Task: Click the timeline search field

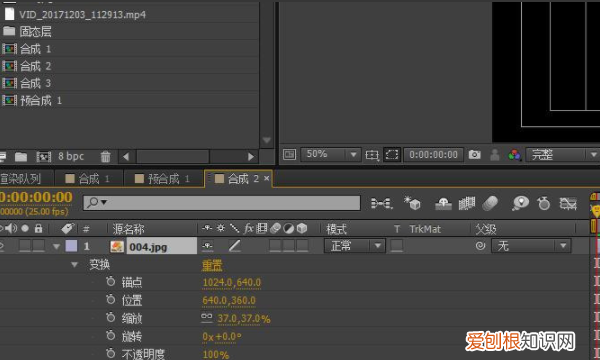Action: (222, 203)
